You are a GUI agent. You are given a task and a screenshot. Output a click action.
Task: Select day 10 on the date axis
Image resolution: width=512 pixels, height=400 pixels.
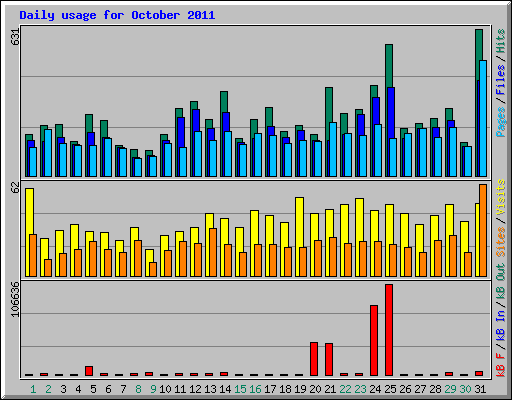[165, 389]
